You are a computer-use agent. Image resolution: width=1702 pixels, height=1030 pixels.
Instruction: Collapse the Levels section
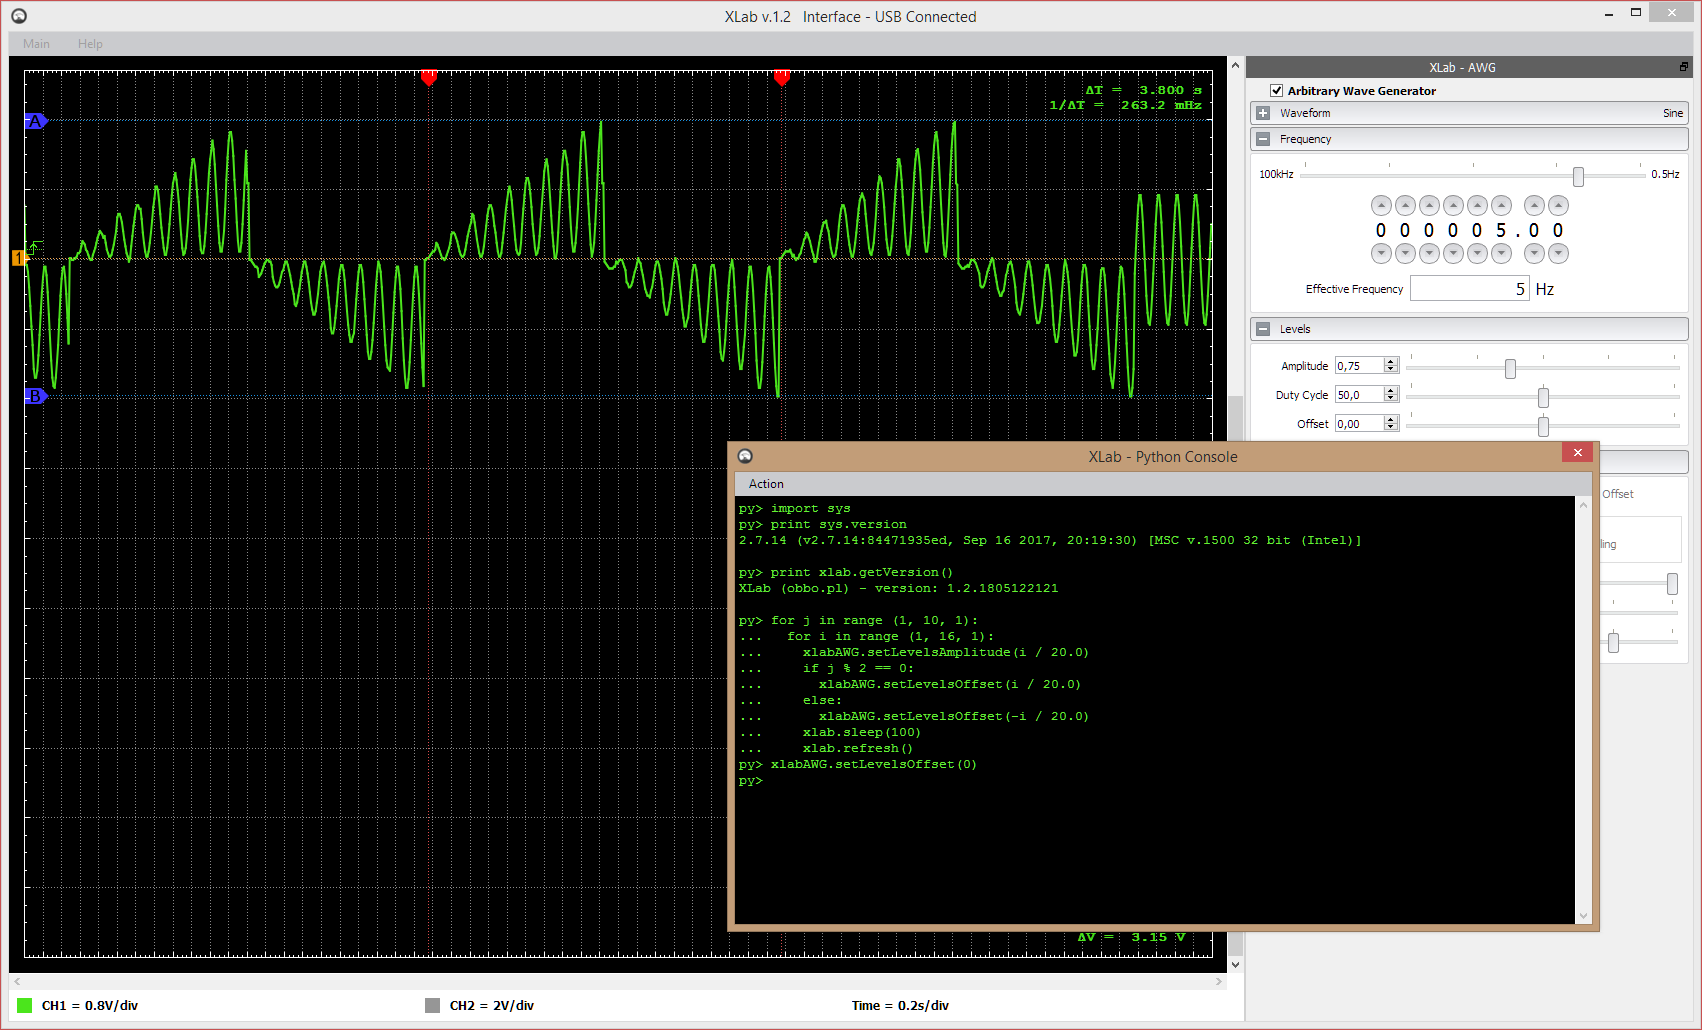click(x=1263, y=329)
